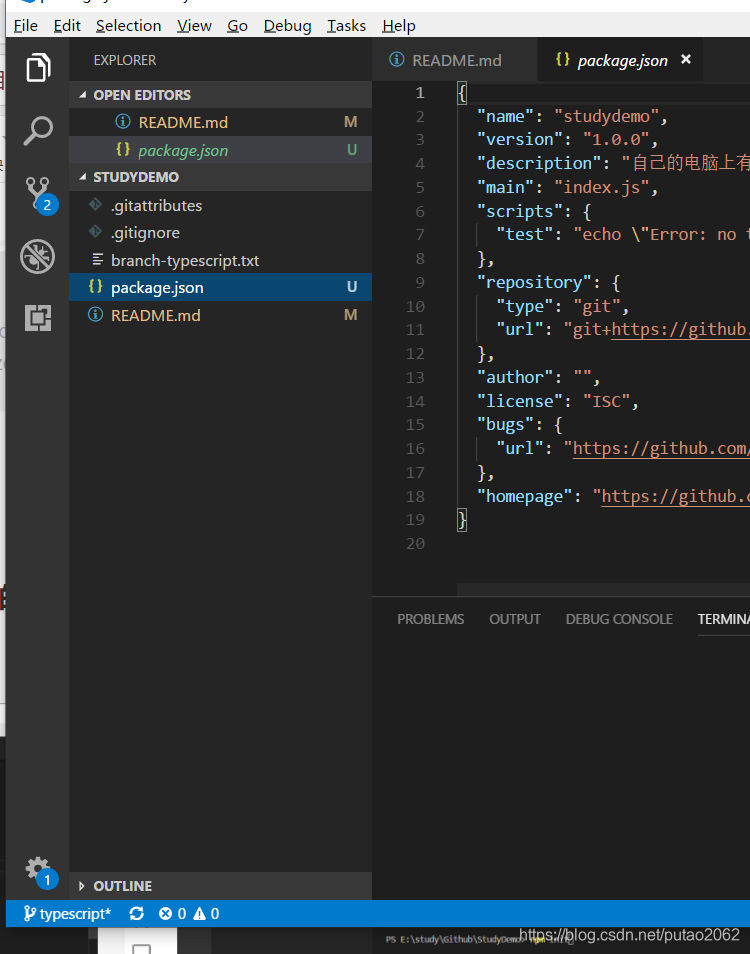Switch to the README.md editor tab

point(454,60)
